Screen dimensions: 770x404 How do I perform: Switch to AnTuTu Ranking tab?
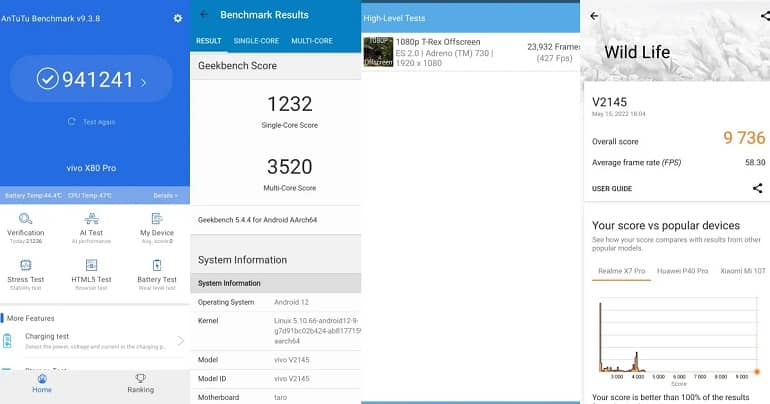140,383
